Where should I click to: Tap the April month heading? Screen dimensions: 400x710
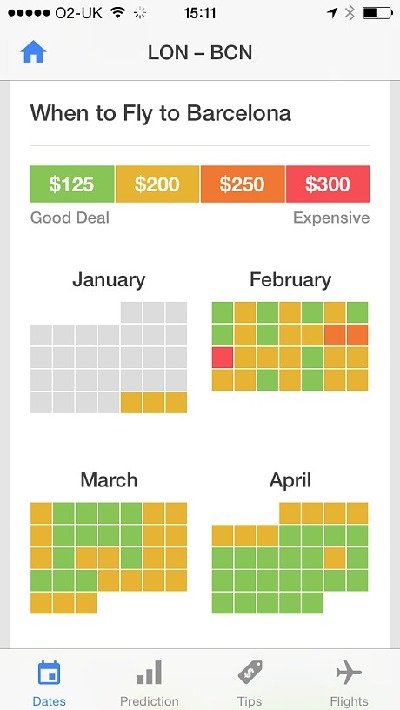290,480
